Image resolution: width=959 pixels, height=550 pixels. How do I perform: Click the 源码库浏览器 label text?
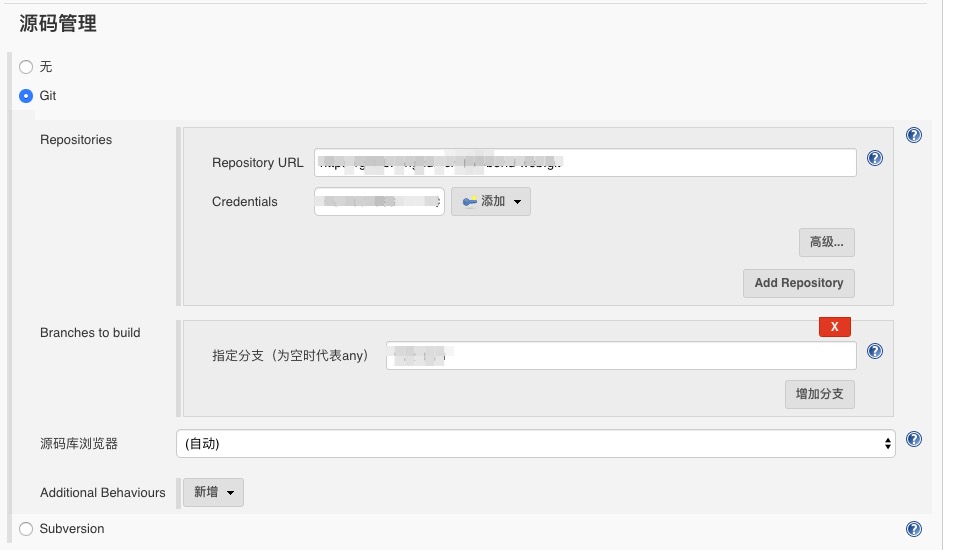click(x=79, y=444)
